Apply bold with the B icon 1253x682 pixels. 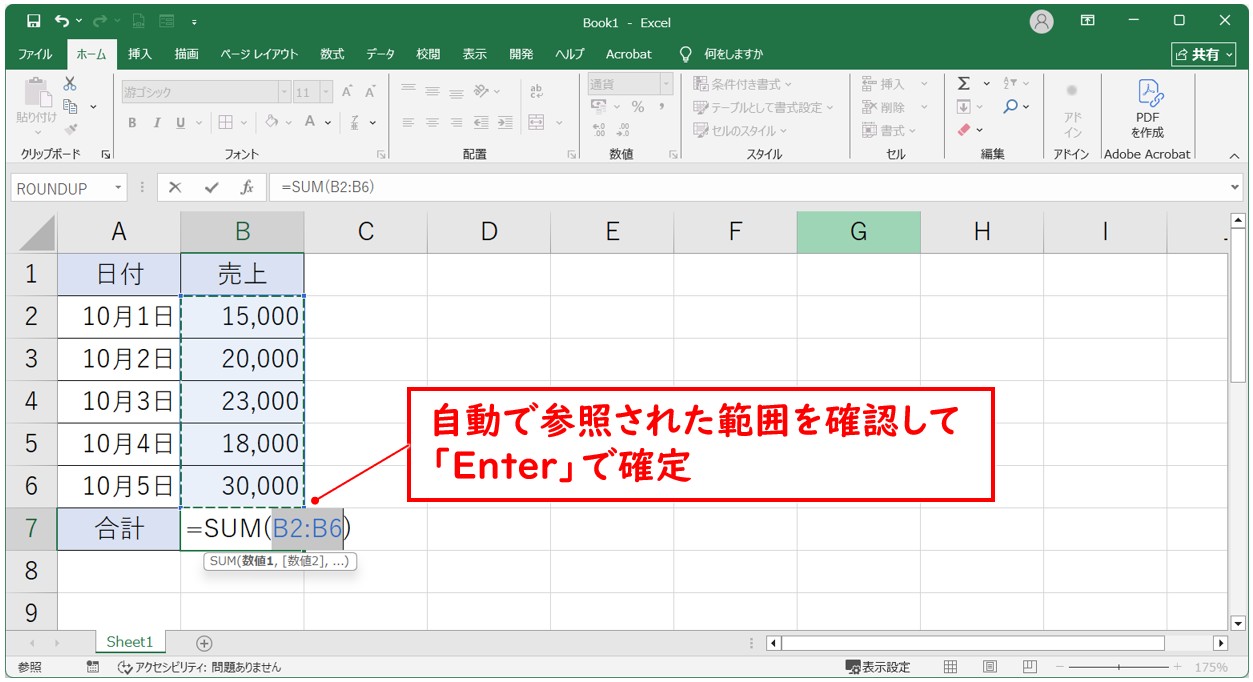[x=131, y=122]
